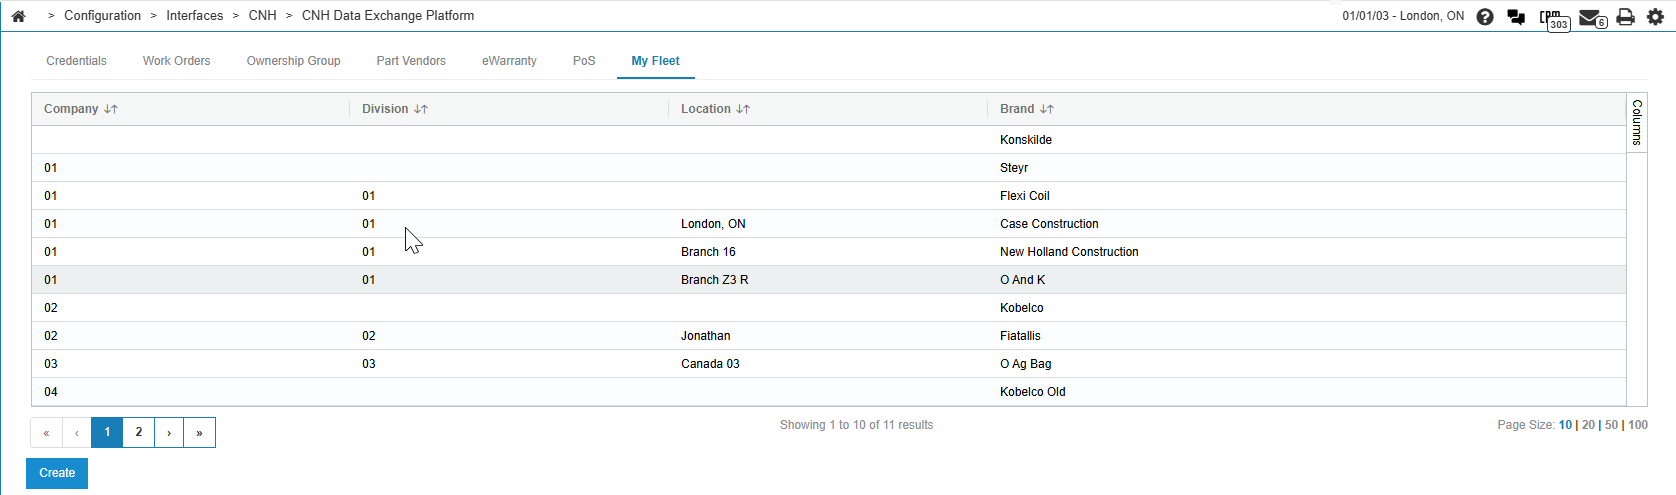Click the CRM icon with 303 badge
The height and width of the screenshot is (495, 1676).
1553,19
